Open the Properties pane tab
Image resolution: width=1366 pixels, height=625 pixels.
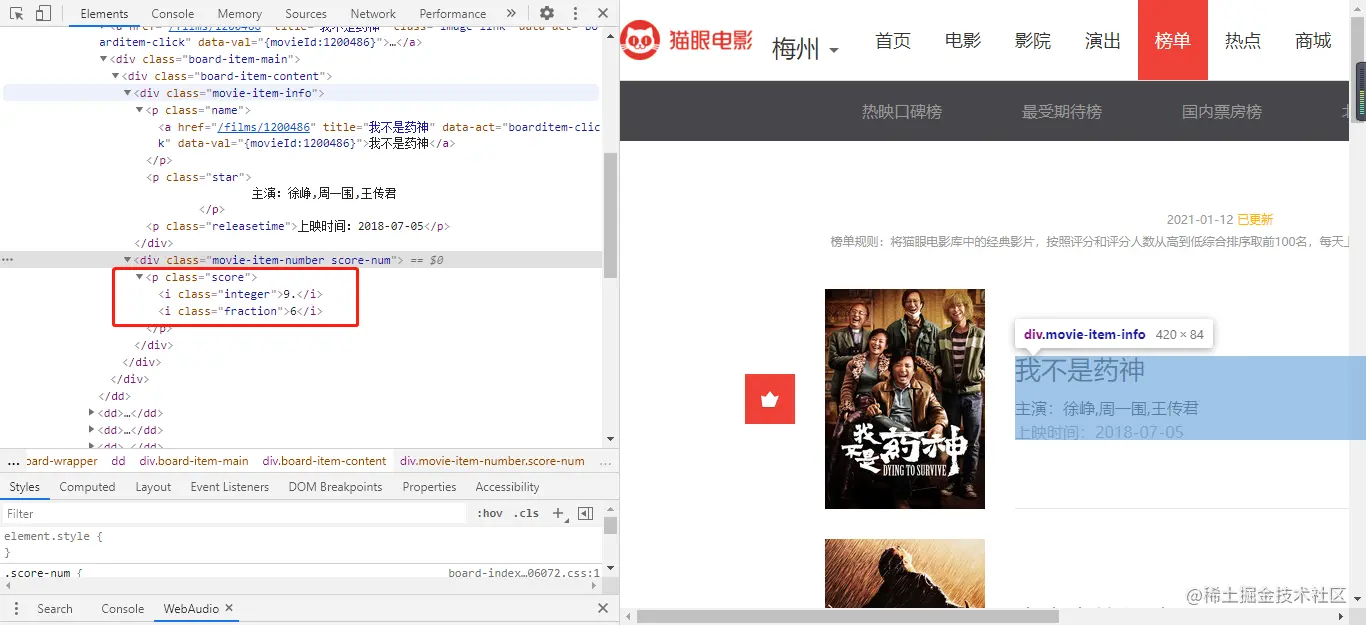pos(429,487)
